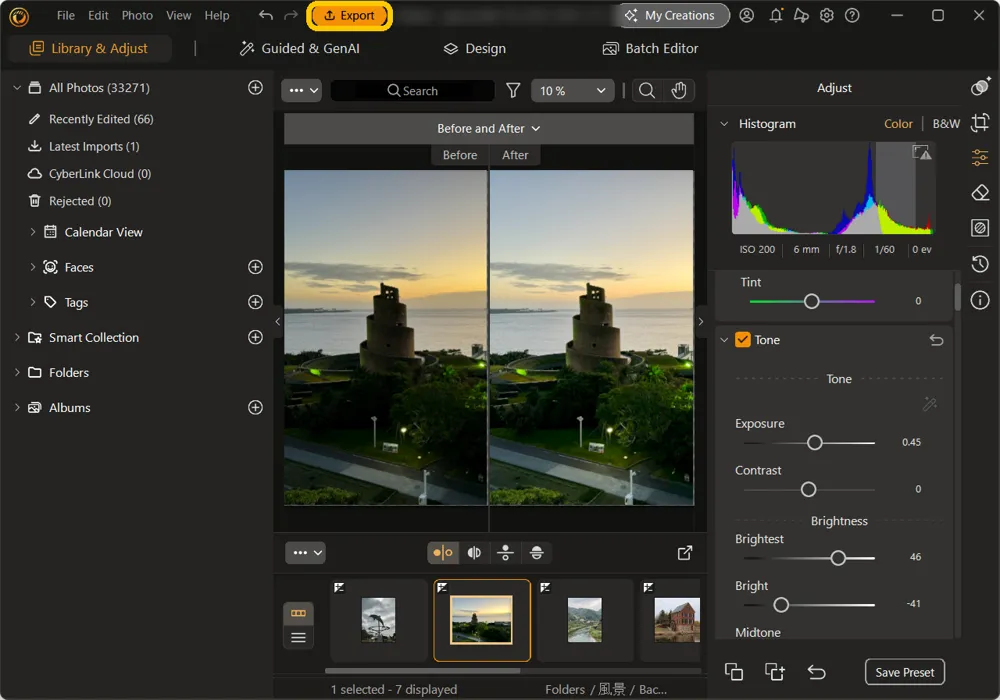Enable split top-bottom compare mode
The image size is (1000, 700).
[536, 553]
